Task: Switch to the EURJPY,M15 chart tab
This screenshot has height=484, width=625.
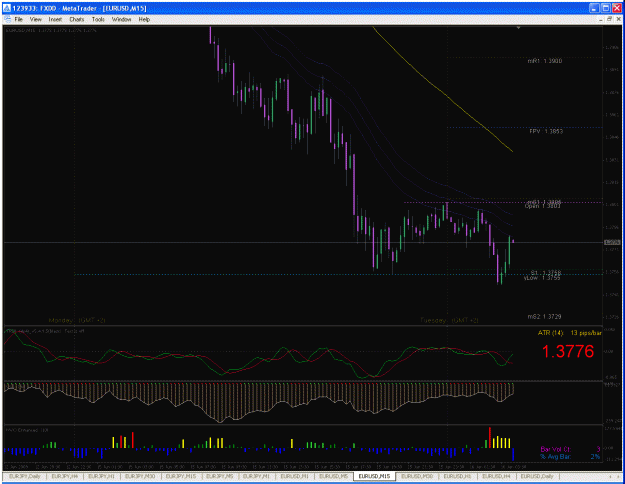Action: 181,476
